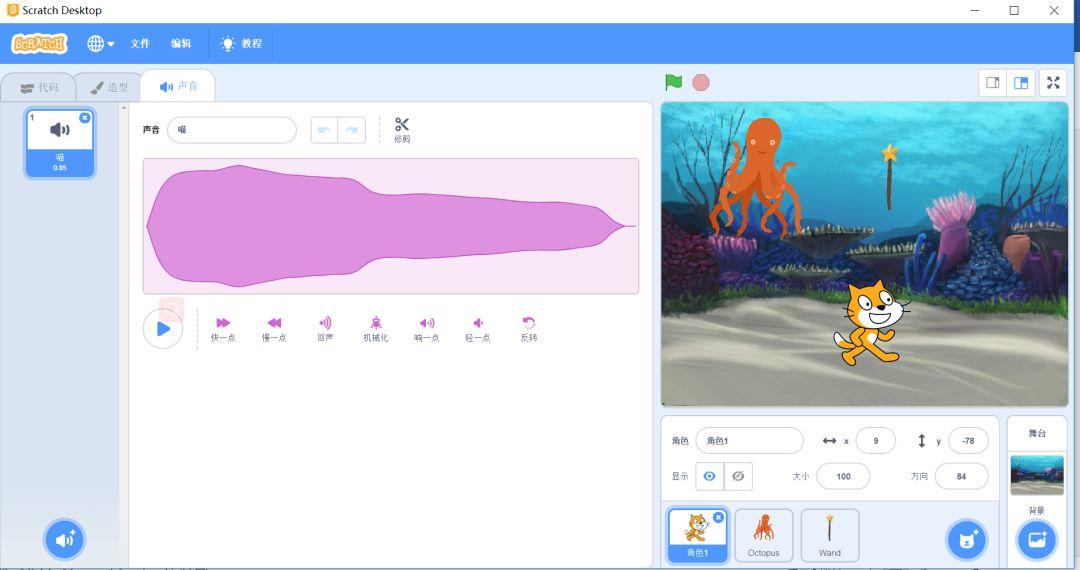Open the language globe menu

coord(101,43)
